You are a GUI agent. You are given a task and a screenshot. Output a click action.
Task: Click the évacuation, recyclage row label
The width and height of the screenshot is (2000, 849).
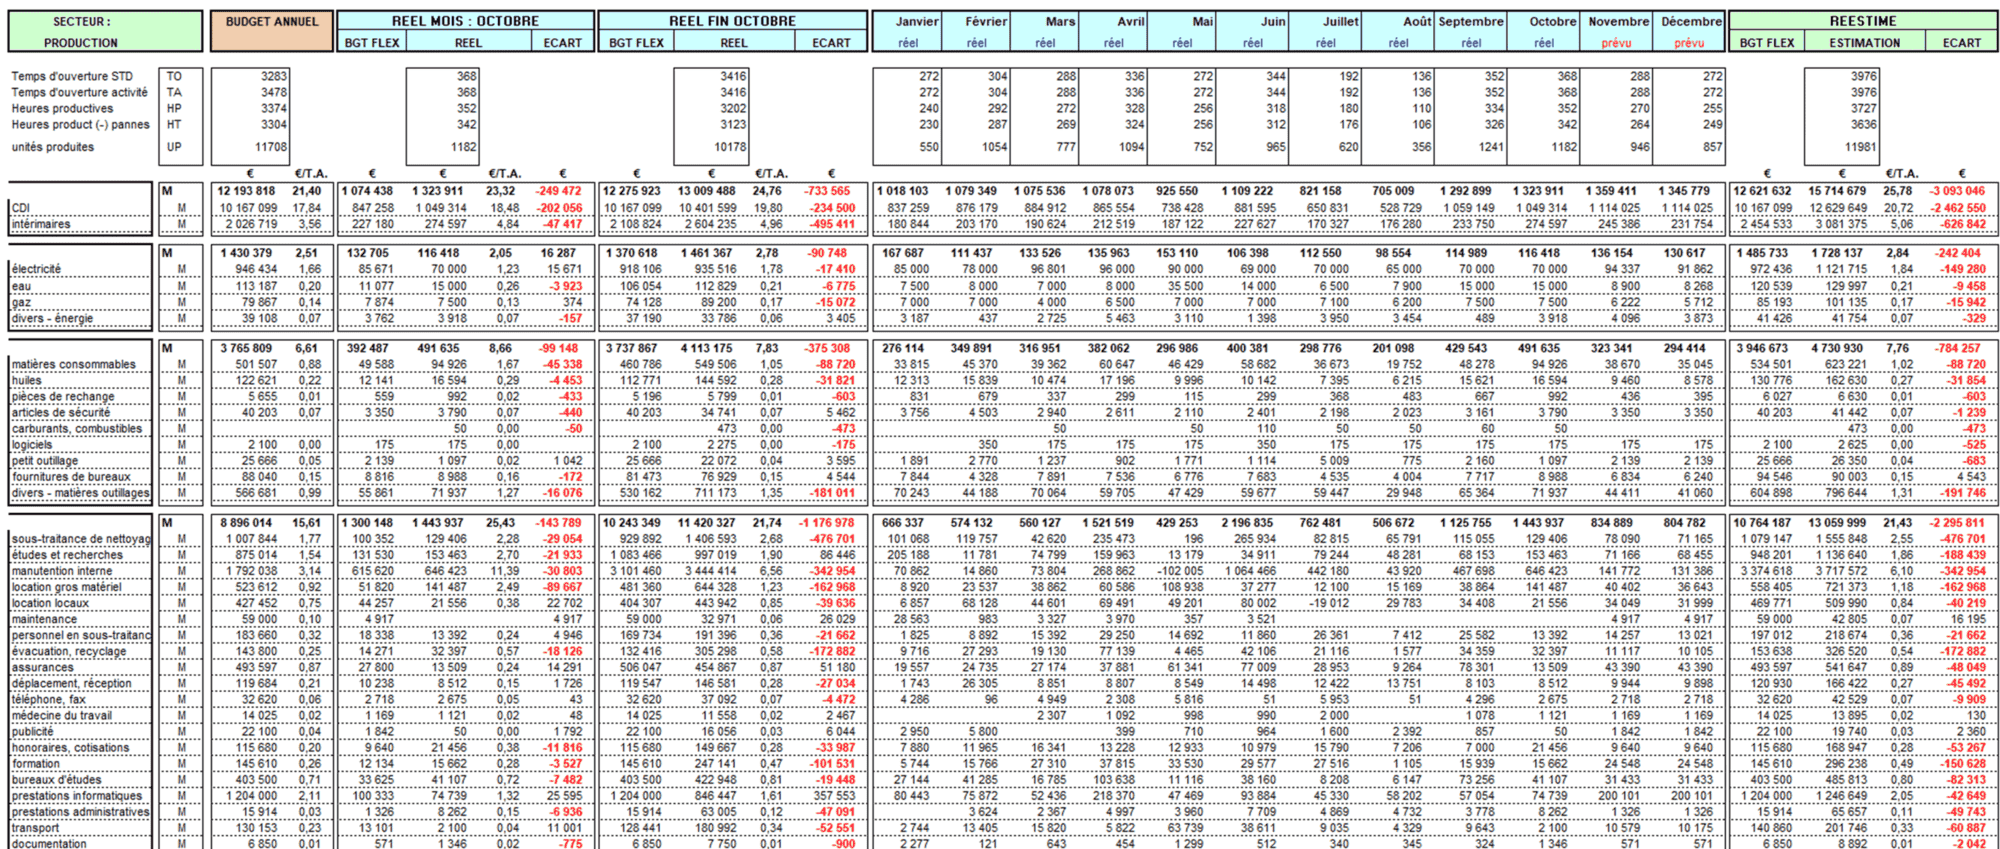tap(69, 651)
